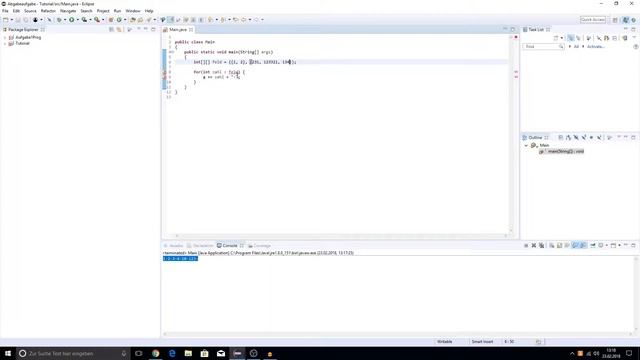Click the Activate... link in Task List

596,47
